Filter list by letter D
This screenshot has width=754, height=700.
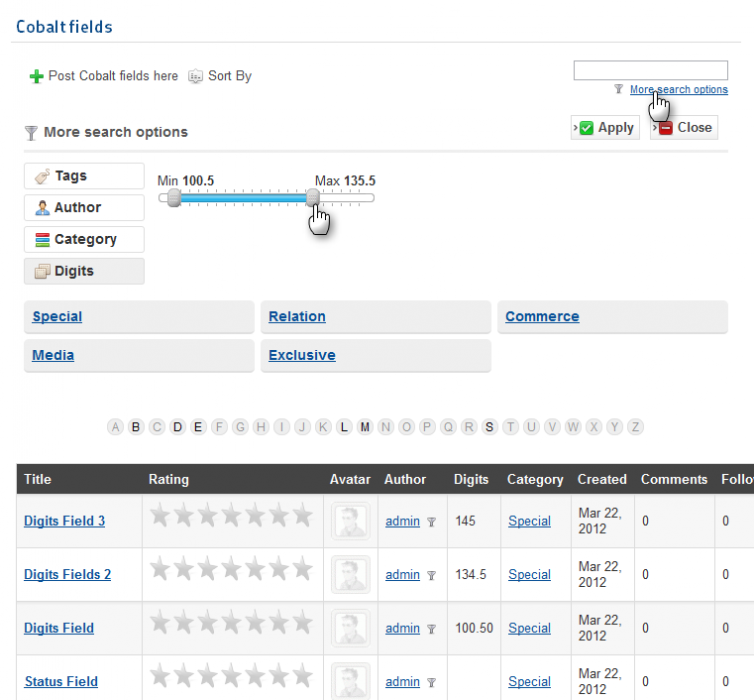click(x=177, y=427)
